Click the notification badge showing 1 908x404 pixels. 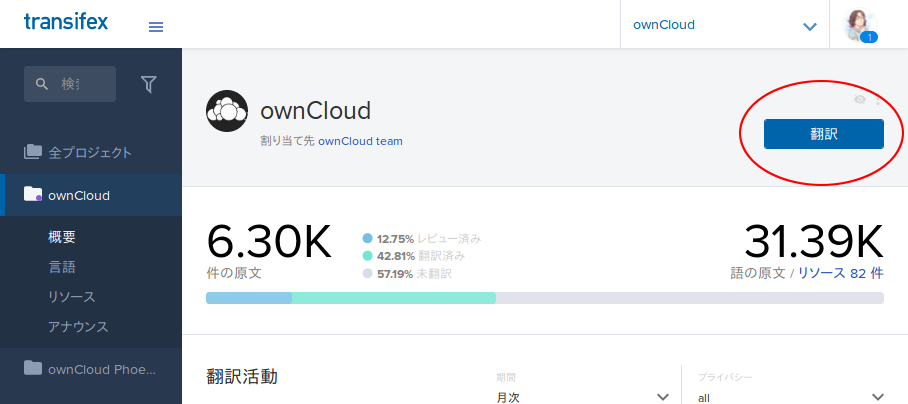click(x=869, y=38)
